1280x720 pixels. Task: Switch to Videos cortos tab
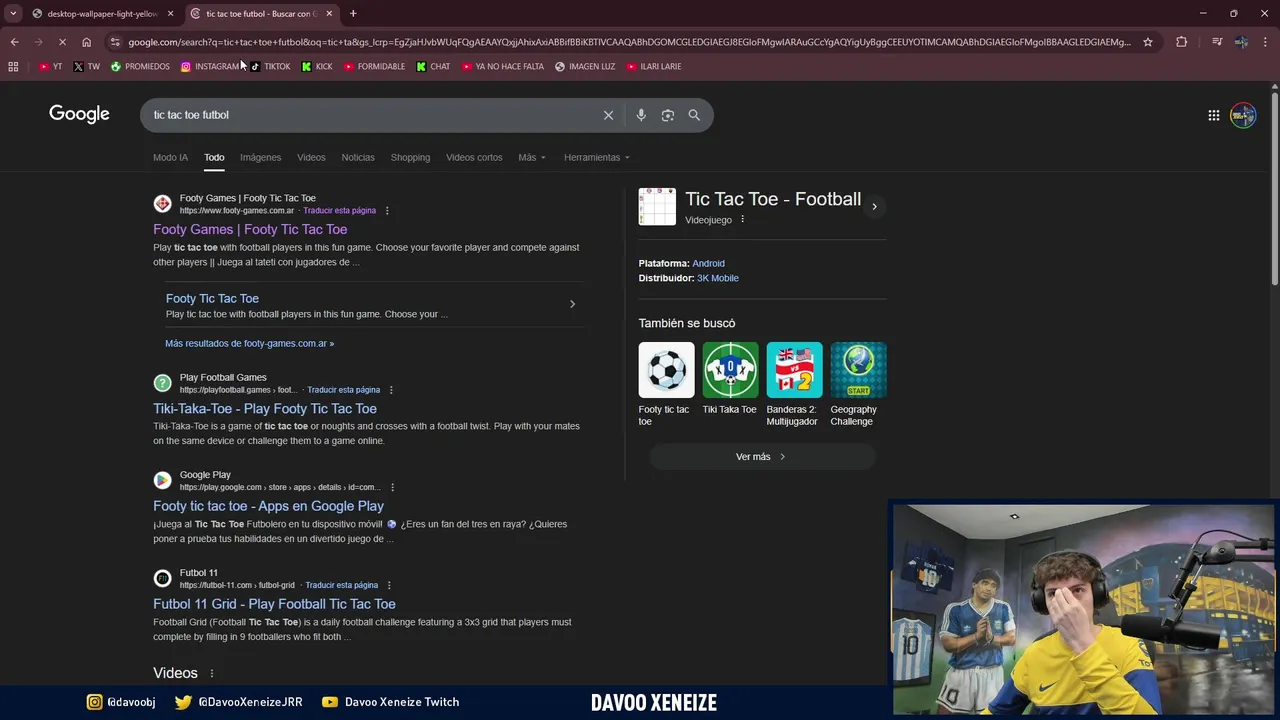474,157
